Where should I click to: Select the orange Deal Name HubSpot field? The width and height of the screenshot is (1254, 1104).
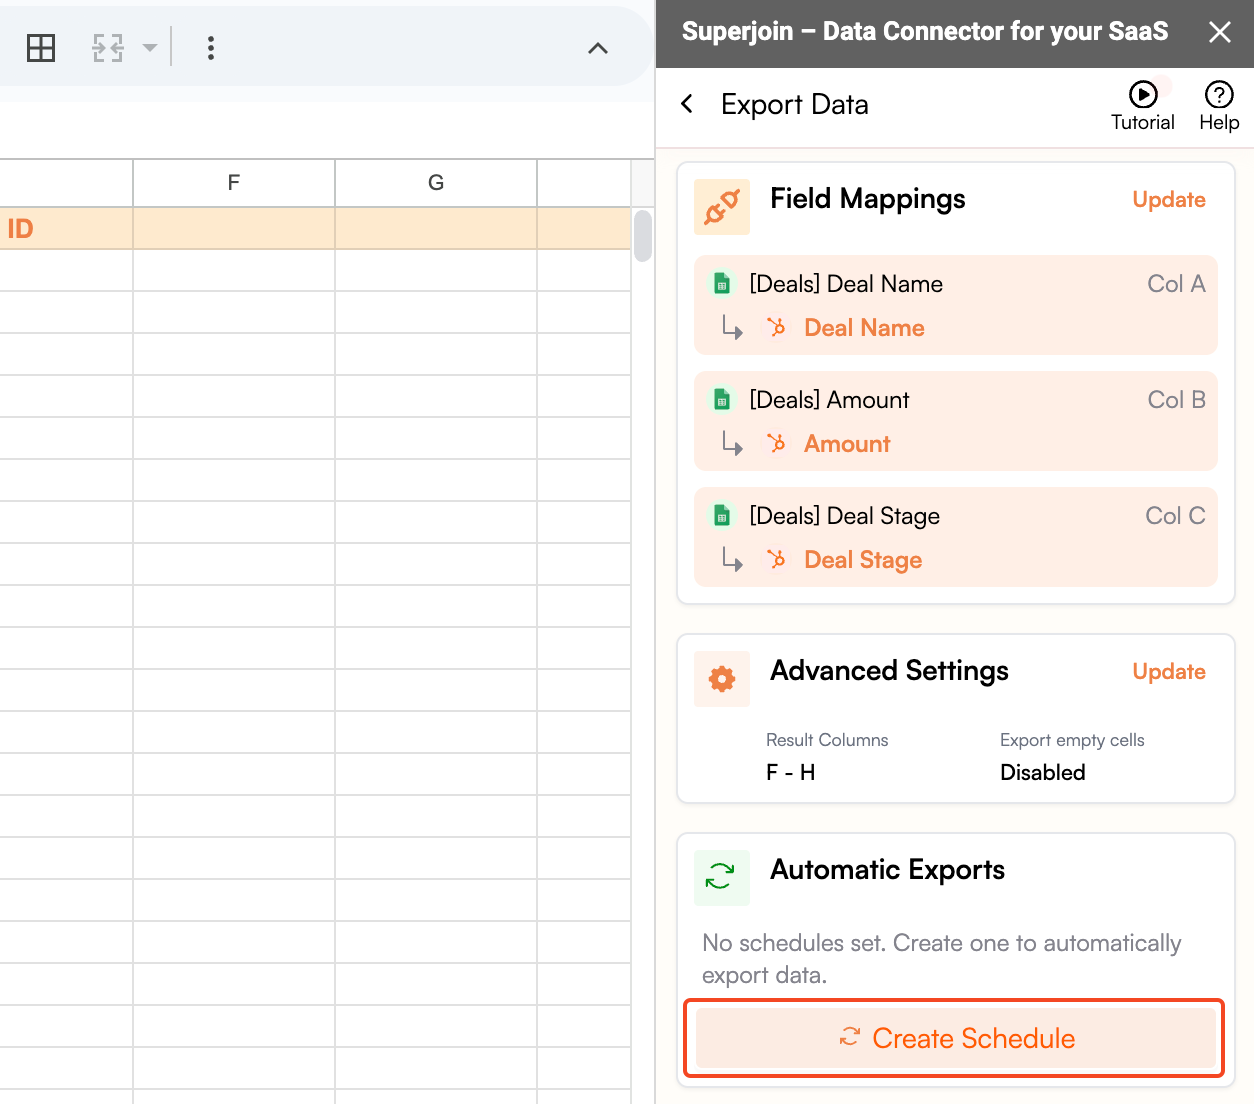(864, 328)
